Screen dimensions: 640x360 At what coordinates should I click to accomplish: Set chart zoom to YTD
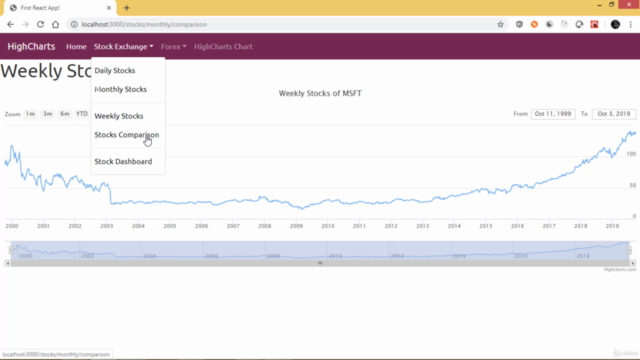82,114
